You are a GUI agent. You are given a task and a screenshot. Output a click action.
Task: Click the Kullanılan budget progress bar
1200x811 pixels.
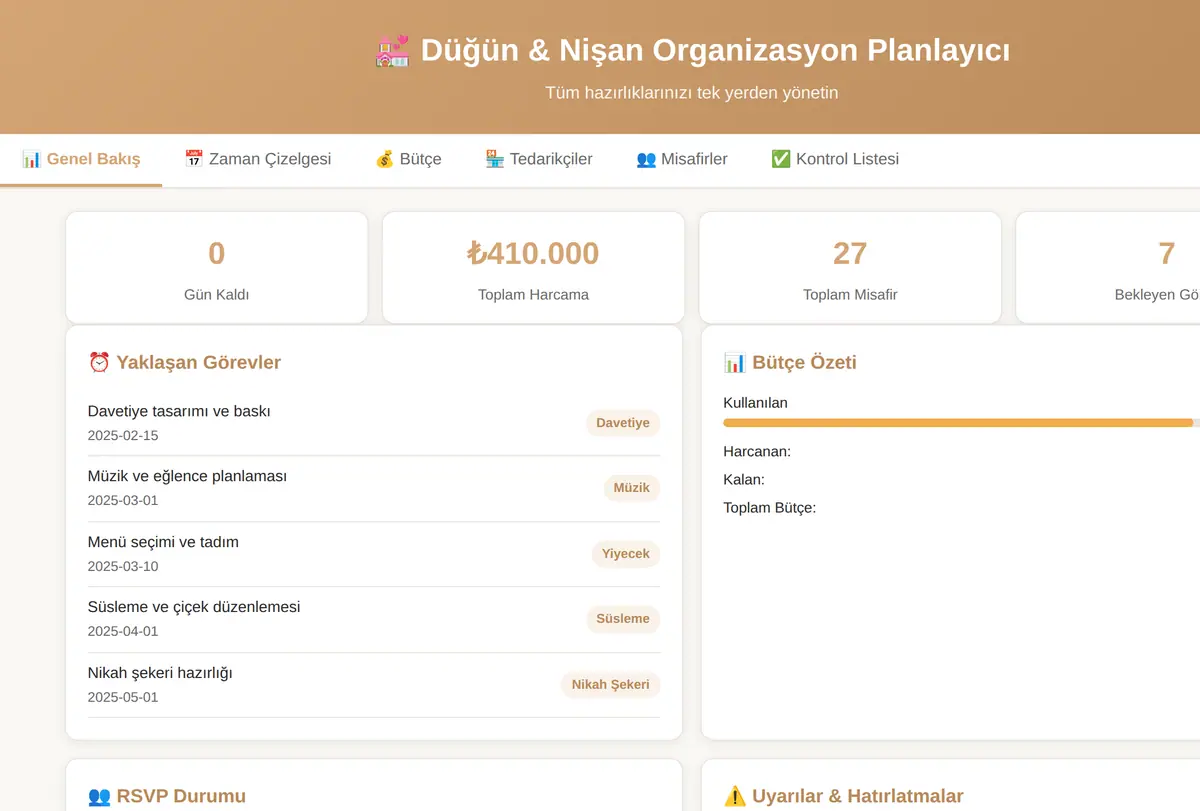pyautogui.click(x=961, y=423)
